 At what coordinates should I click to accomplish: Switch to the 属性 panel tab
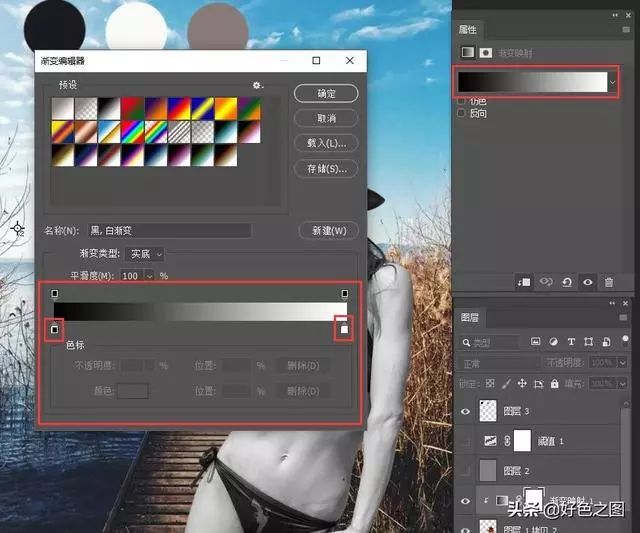[467, 30]
